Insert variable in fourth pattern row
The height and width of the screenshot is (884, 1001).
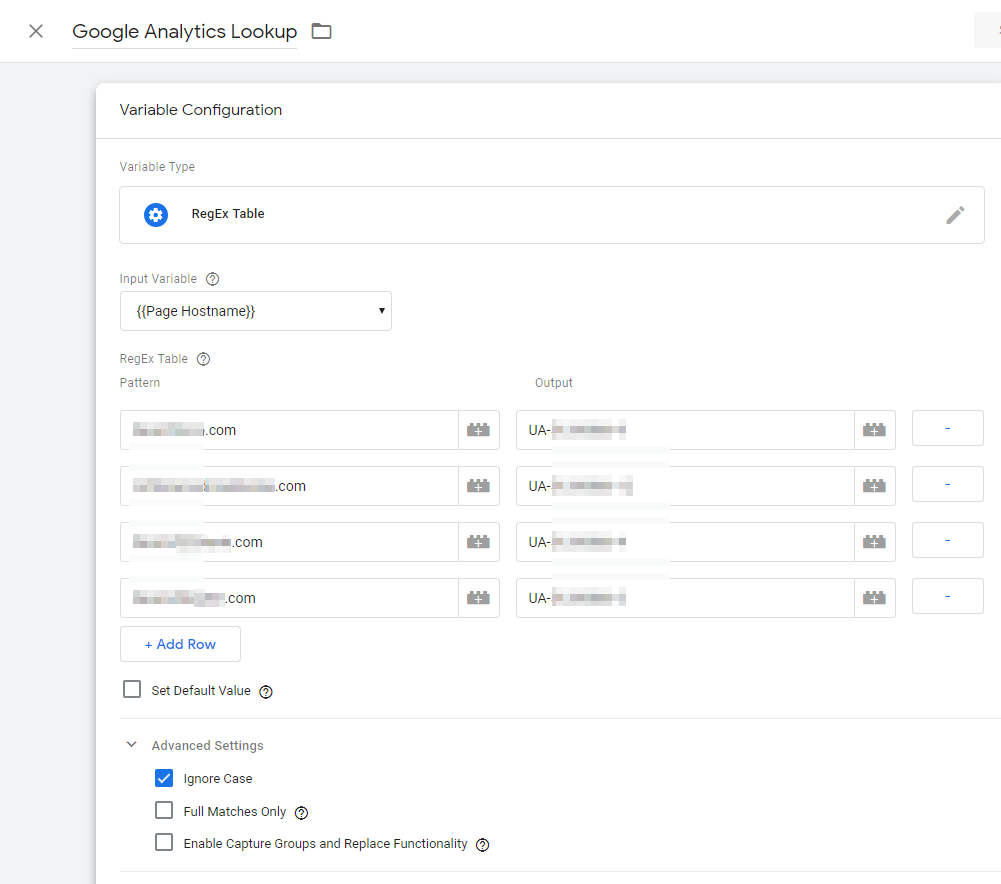coord(478,598)
